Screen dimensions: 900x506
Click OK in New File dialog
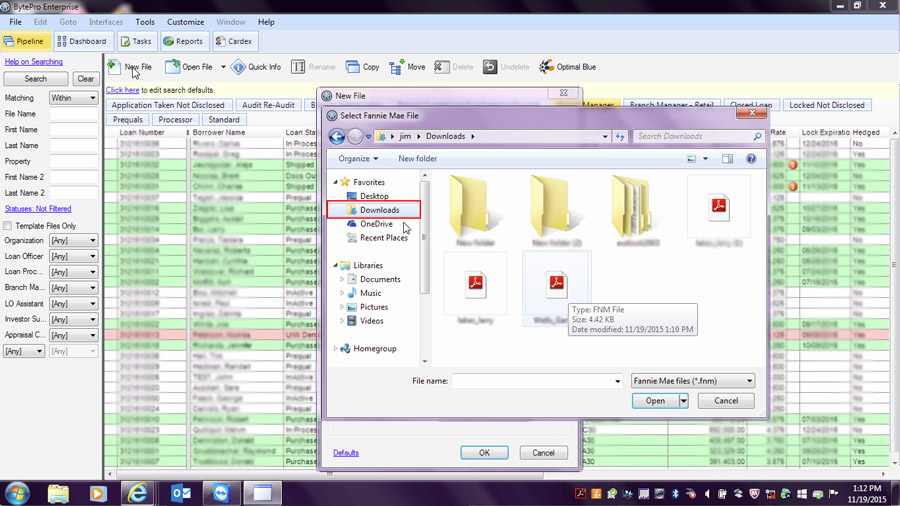pyautogui.click(x=484, y=453)
